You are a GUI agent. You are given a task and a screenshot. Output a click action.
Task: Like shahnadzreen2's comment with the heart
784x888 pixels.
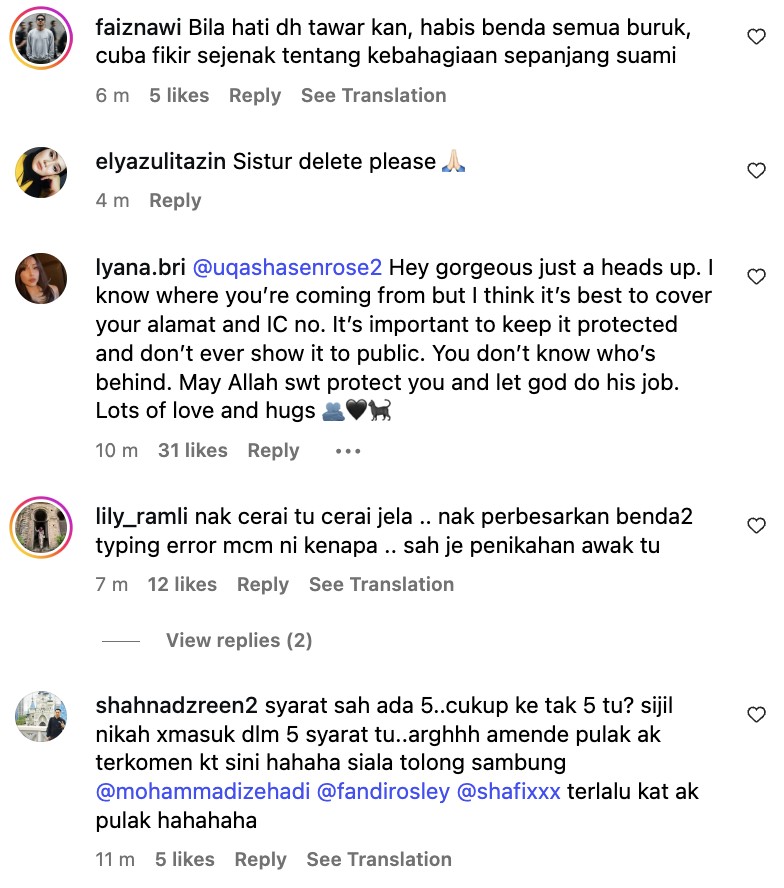[x=757, y=714]
